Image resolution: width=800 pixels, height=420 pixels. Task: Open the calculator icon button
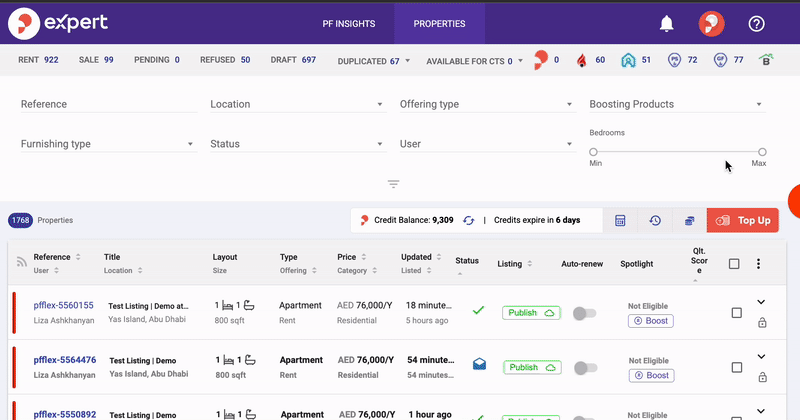[620, 220]
